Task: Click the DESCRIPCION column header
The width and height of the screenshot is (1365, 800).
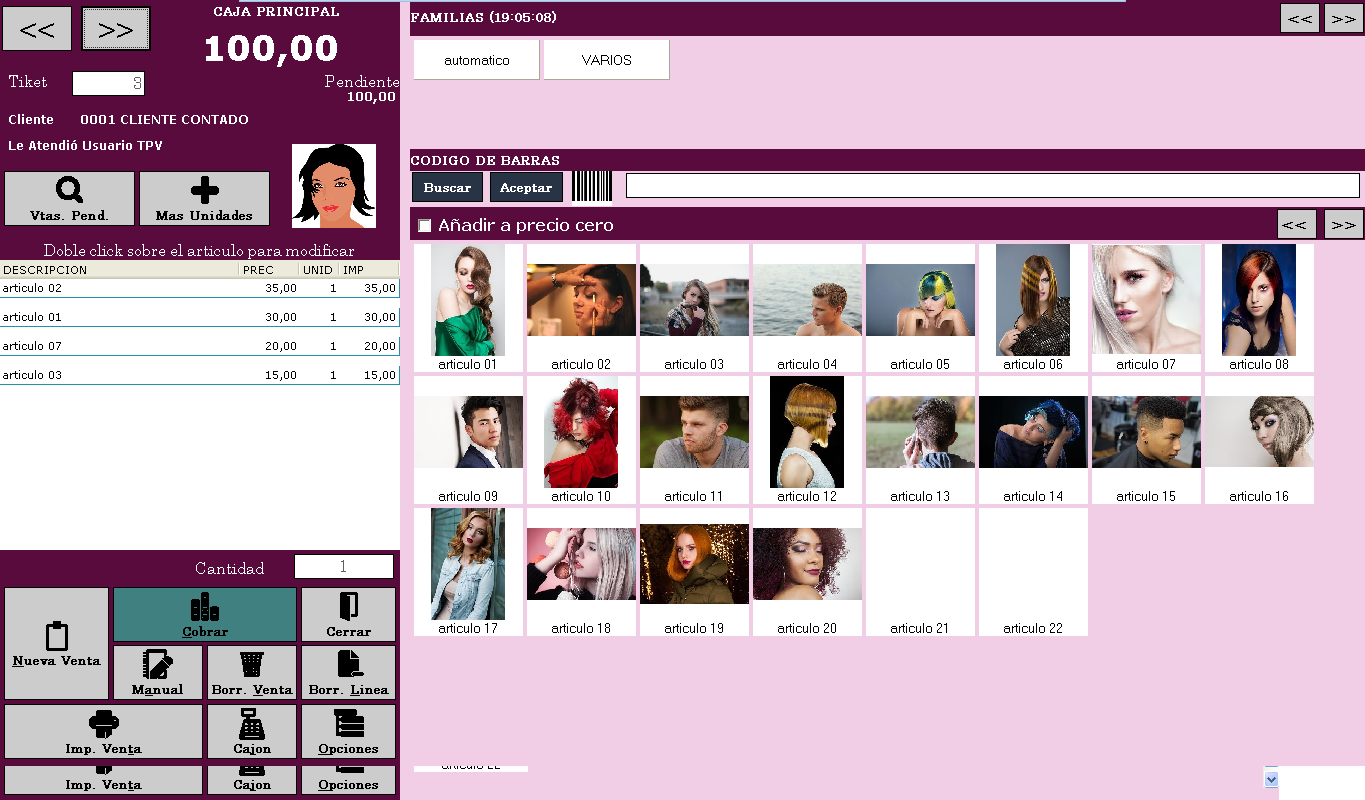Action: (119, 270)
